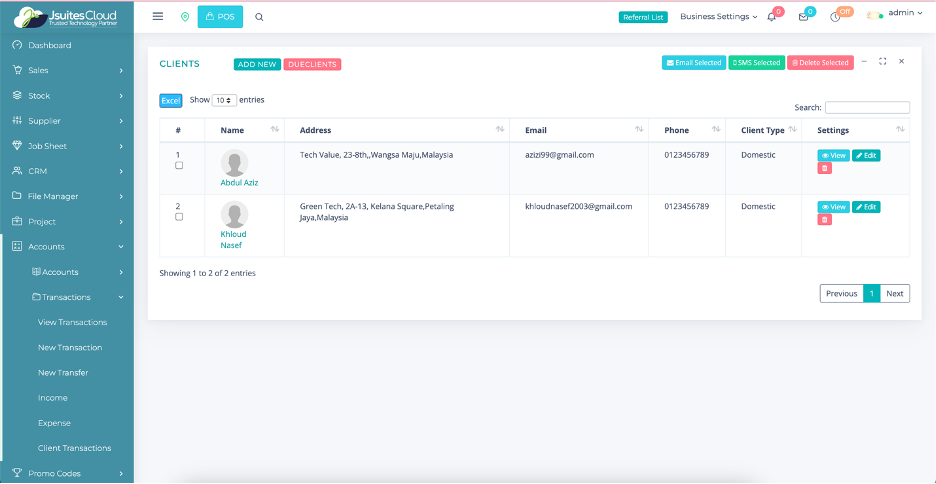This screenshot has width=936, height=484.
Task: Click the ADD NEW button
Action: point(257,64)
